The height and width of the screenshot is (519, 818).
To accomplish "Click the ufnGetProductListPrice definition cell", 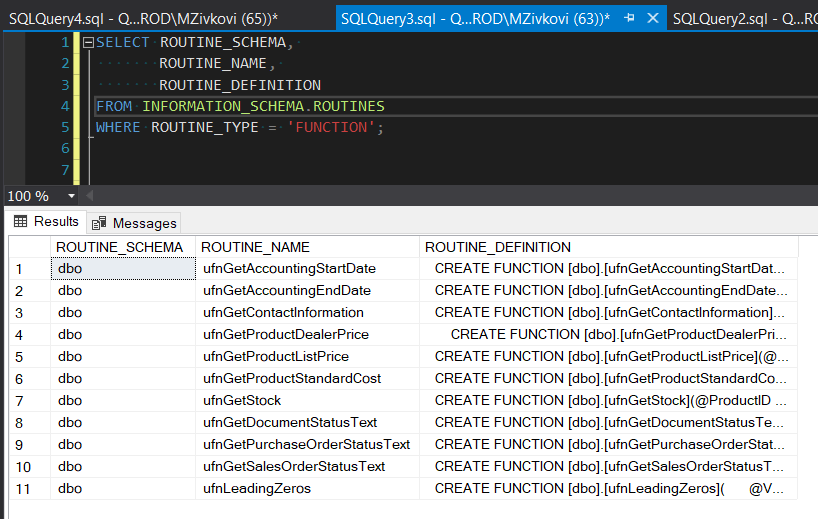I will [x=609, y=357].
